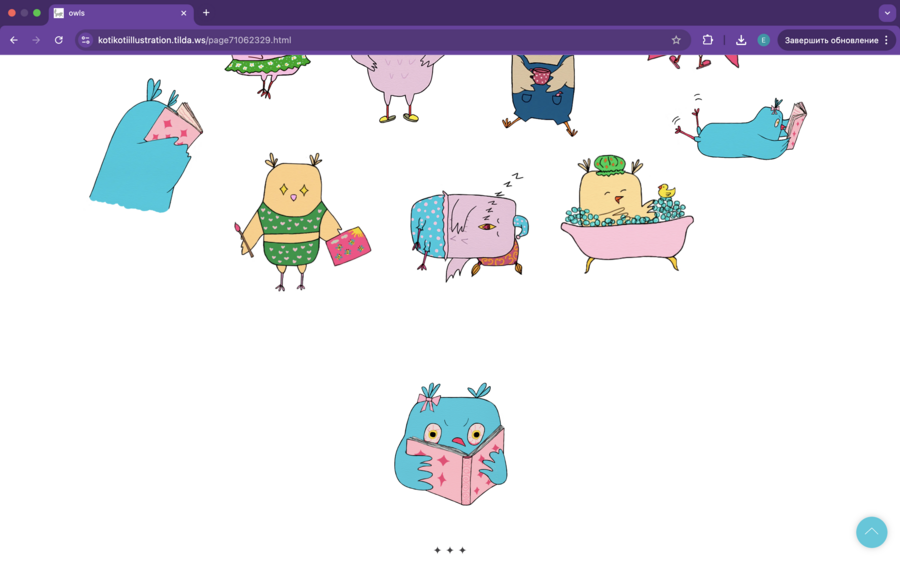
Task: Click the forward navigation arrow
Action: [x=36, y=40]
